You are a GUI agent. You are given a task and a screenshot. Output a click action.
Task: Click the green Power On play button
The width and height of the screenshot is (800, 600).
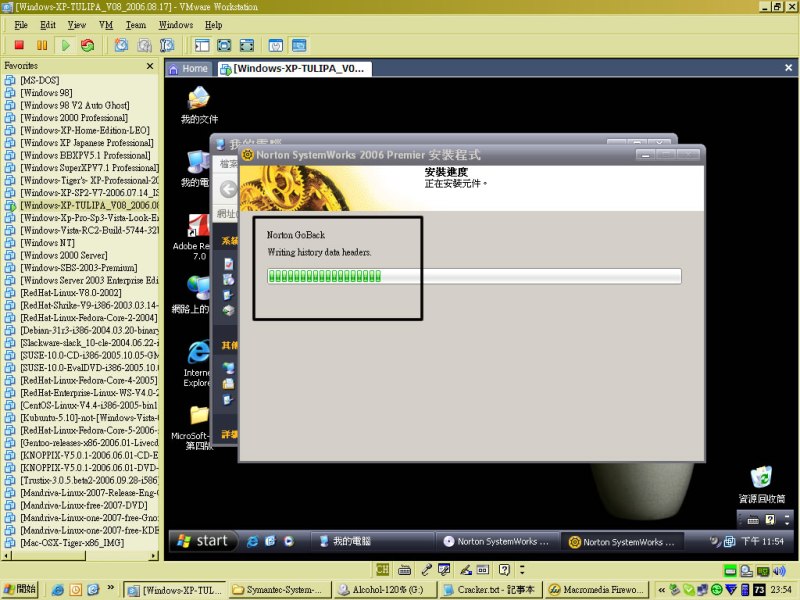coord(65,45)
